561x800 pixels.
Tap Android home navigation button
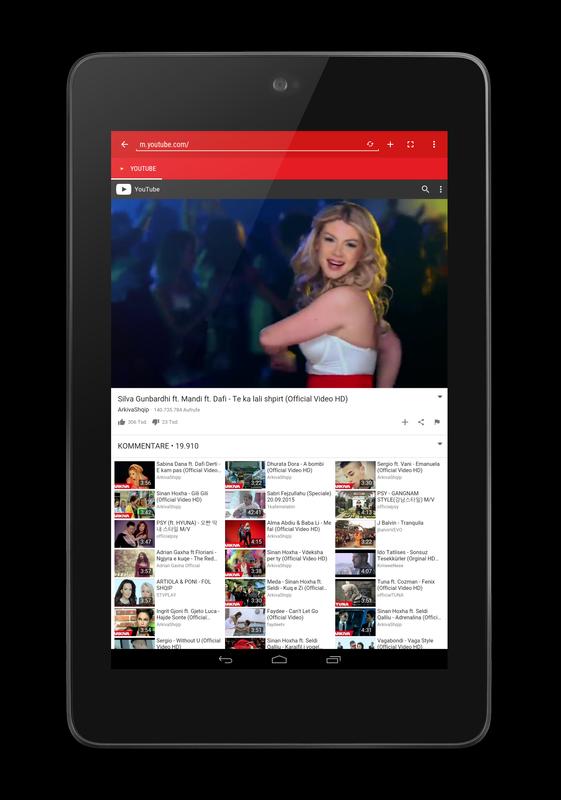pos(279,660)
